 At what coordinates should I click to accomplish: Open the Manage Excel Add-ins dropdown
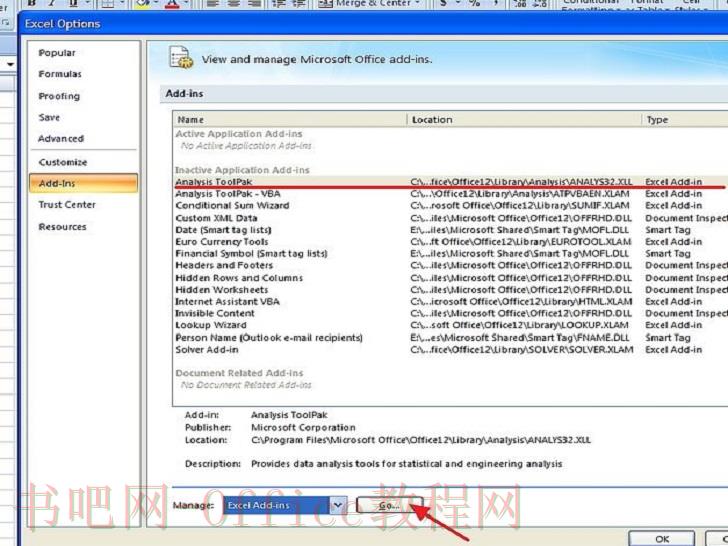pyautogui.click(x=338, y=505)
